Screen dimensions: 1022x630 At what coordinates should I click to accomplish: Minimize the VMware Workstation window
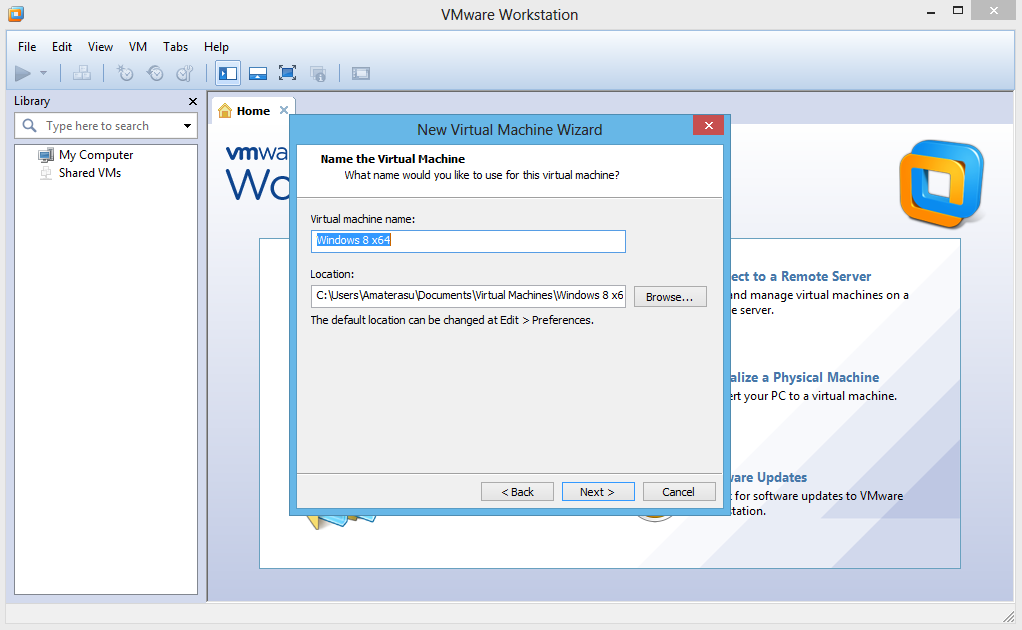pos(931,12)
